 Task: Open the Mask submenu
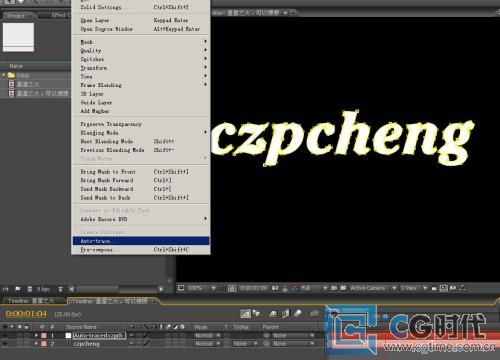(141, 42)
